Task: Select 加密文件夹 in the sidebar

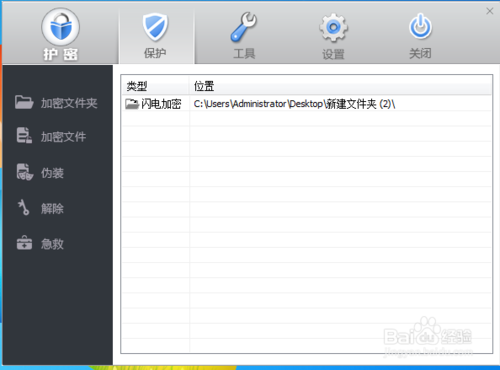Action: point(56,103)
